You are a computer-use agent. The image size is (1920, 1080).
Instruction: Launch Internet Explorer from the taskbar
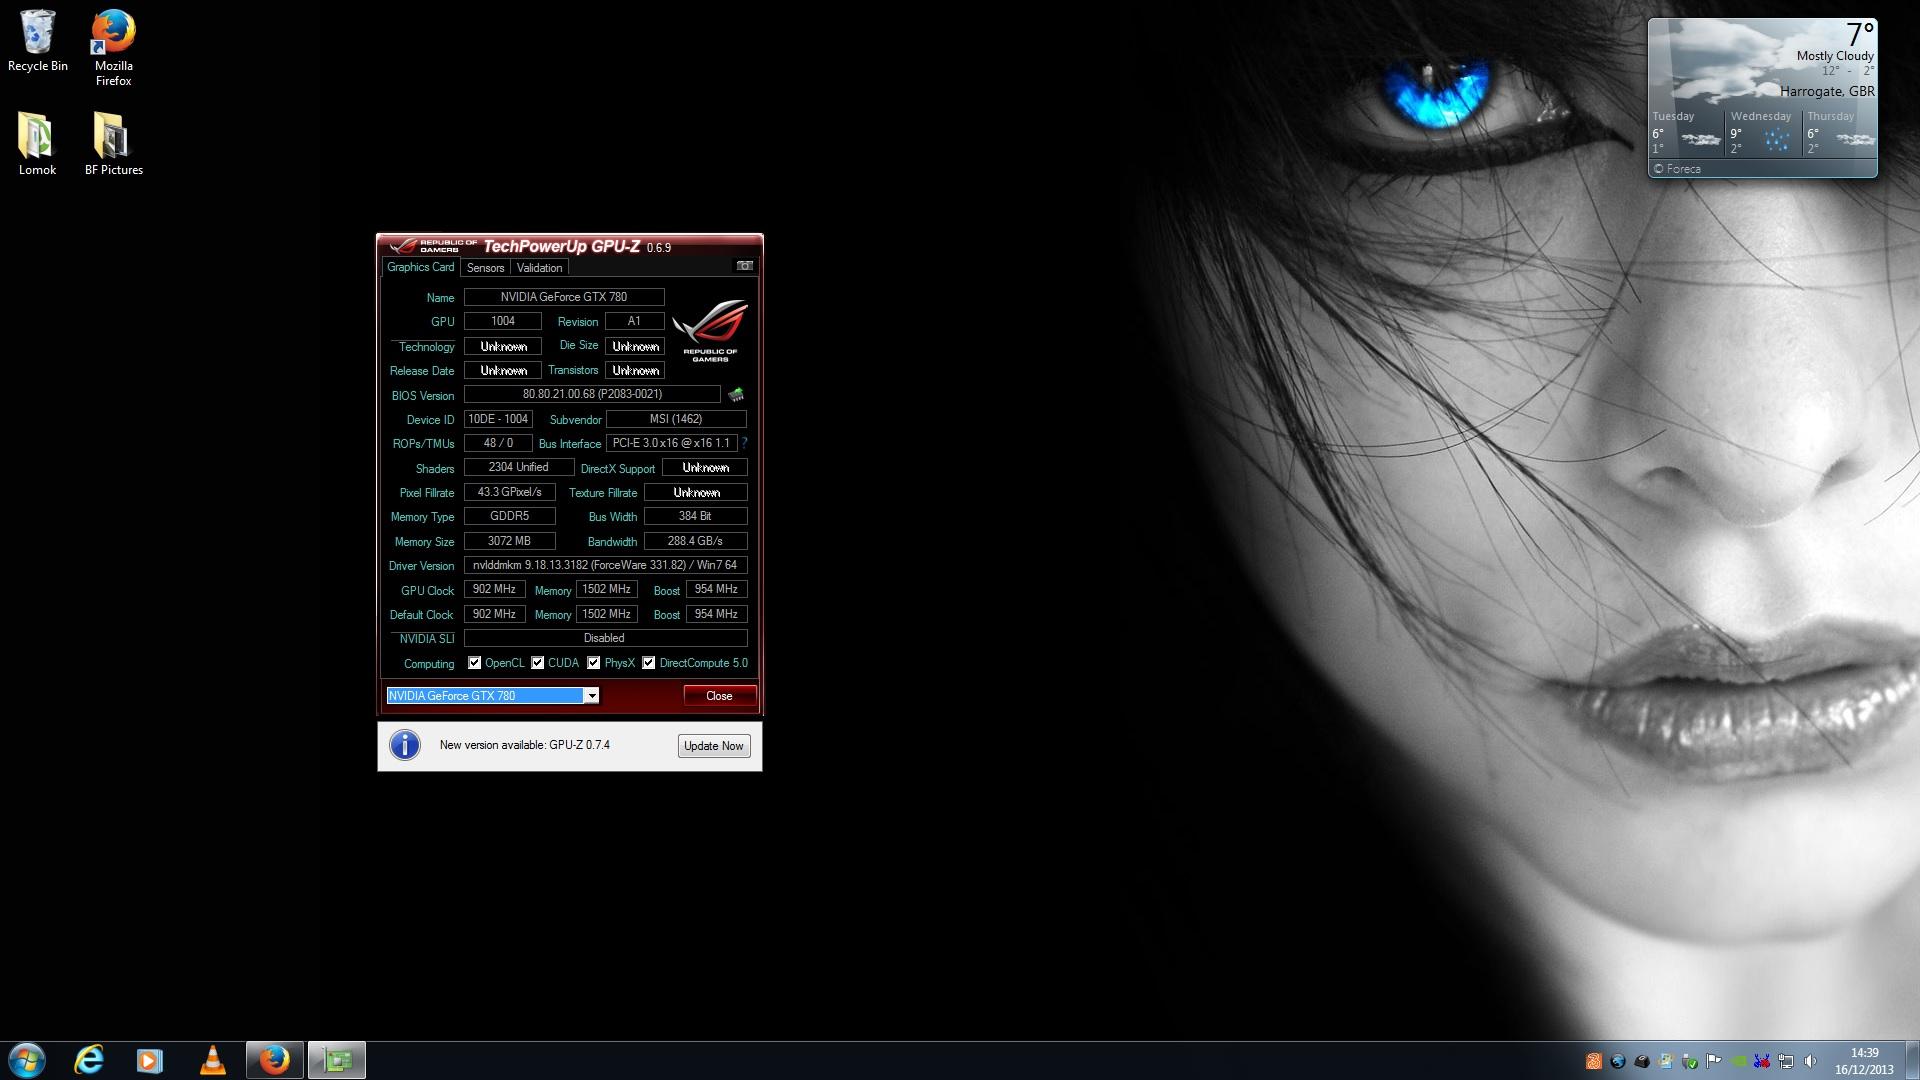pyautogui.click(x=89, y=1060)
